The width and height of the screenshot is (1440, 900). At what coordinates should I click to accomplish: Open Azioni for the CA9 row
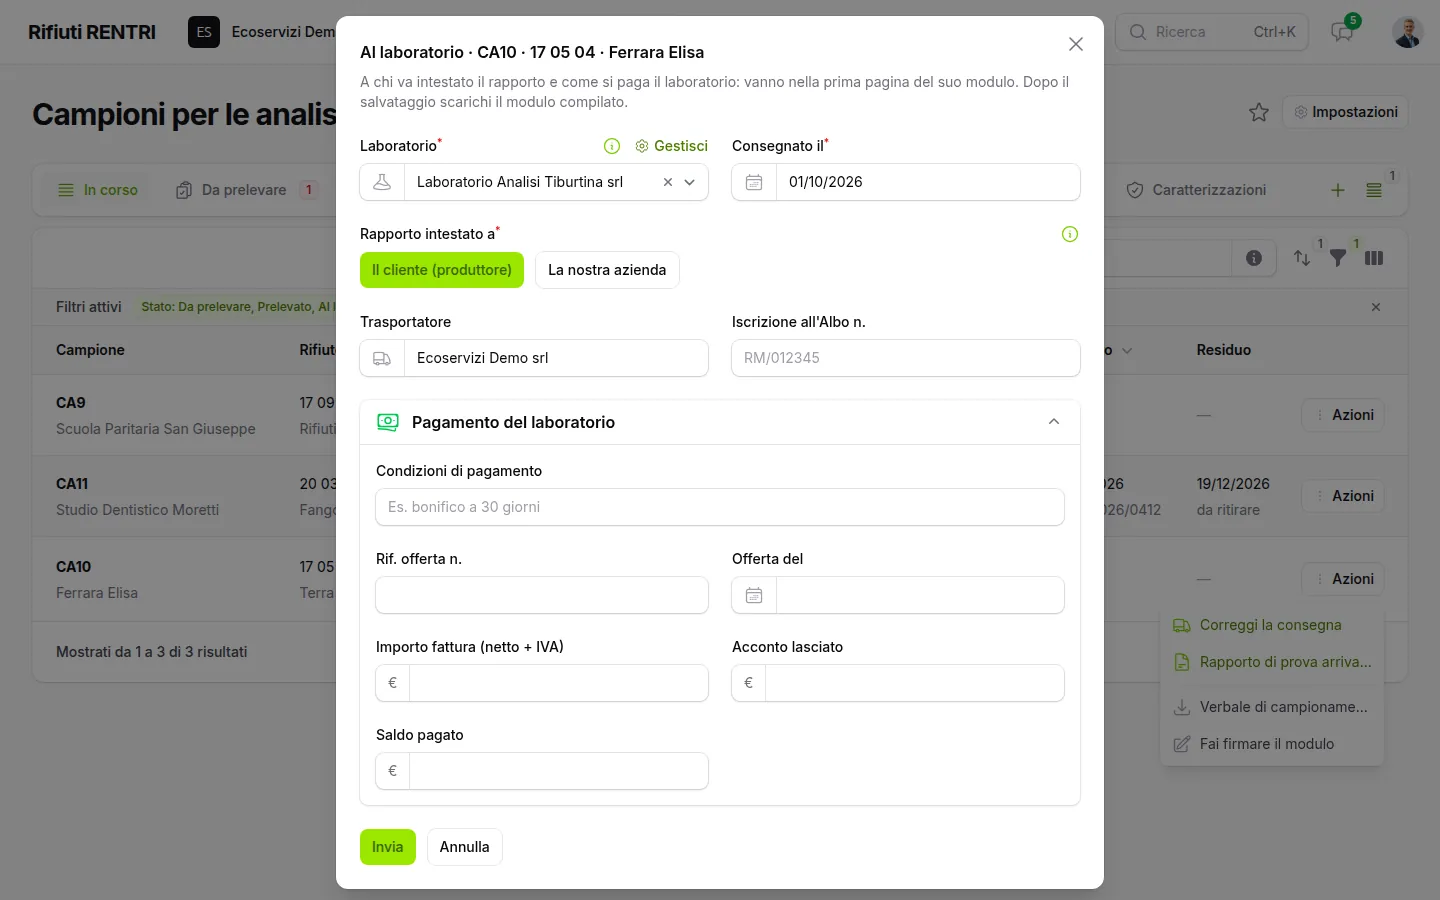point(1343,415)
